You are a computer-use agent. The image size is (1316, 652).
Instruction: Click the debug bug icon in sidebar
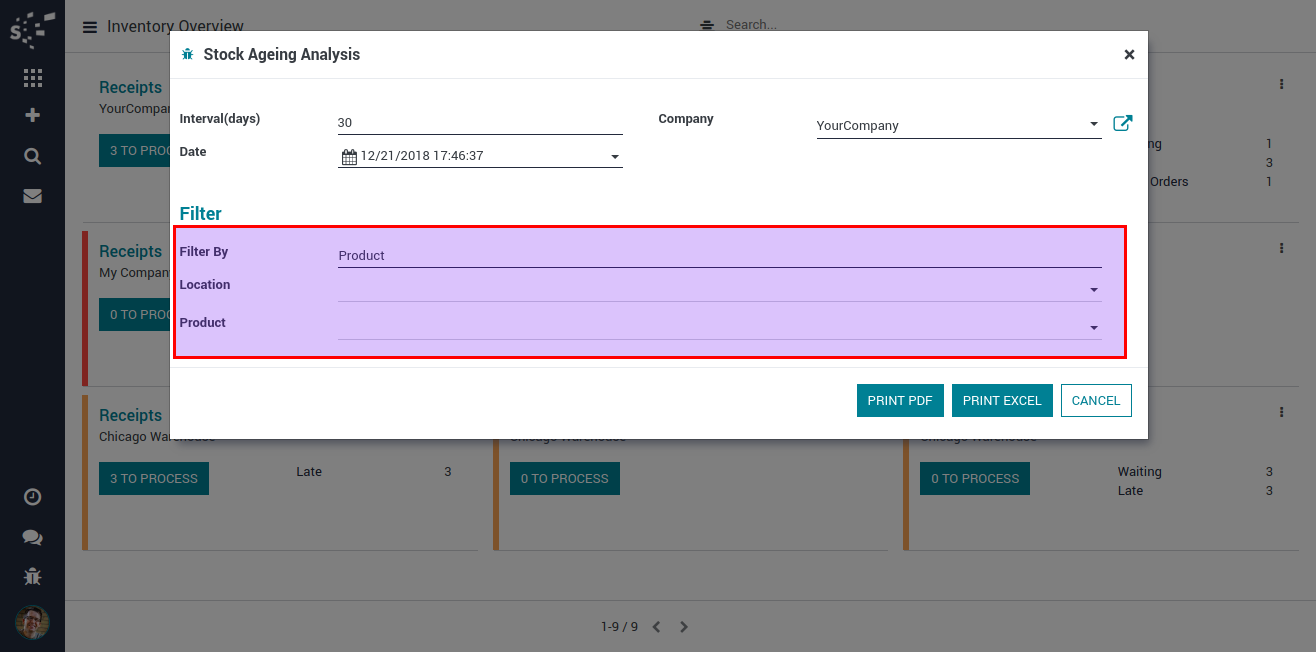pos(32,577)
